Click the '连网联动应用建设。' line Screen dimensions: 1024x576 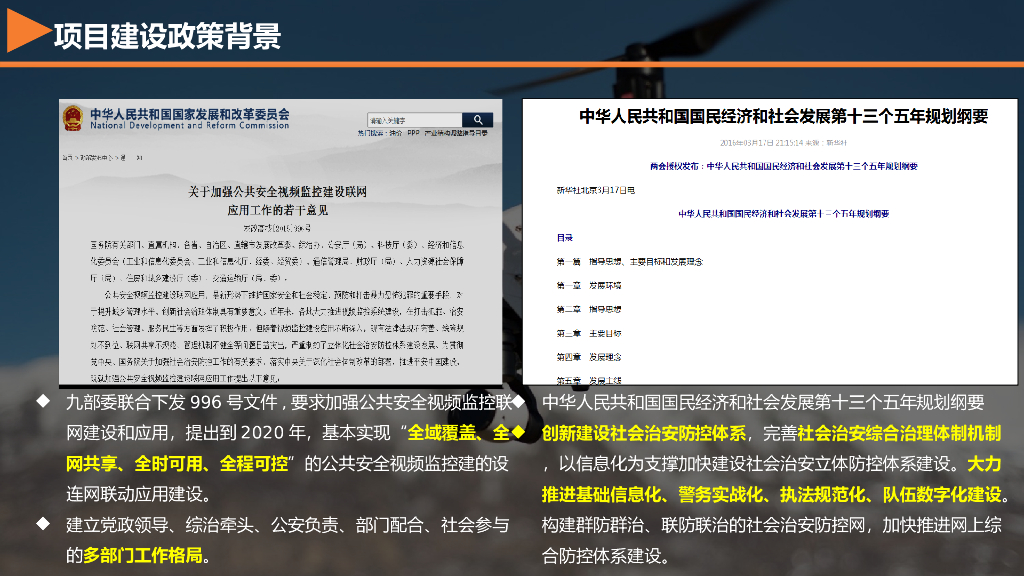pyautogui.click(x=138, y=494)
